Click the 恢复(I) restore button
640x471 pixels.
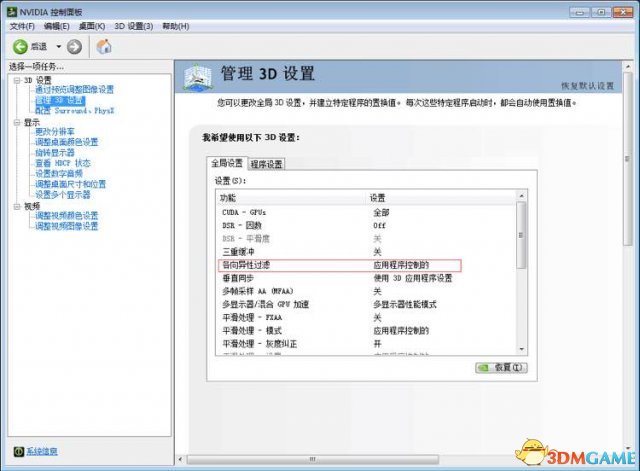[502, 368]
